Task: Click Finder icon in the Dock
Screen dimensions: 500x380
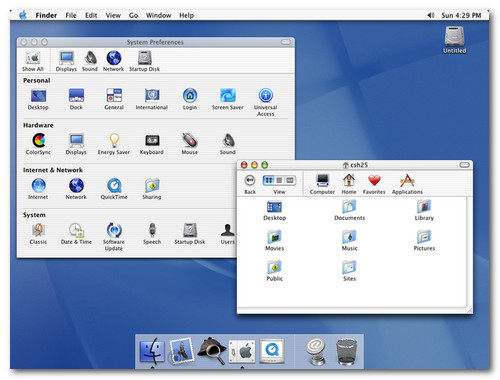Action: tap(152, 351)
